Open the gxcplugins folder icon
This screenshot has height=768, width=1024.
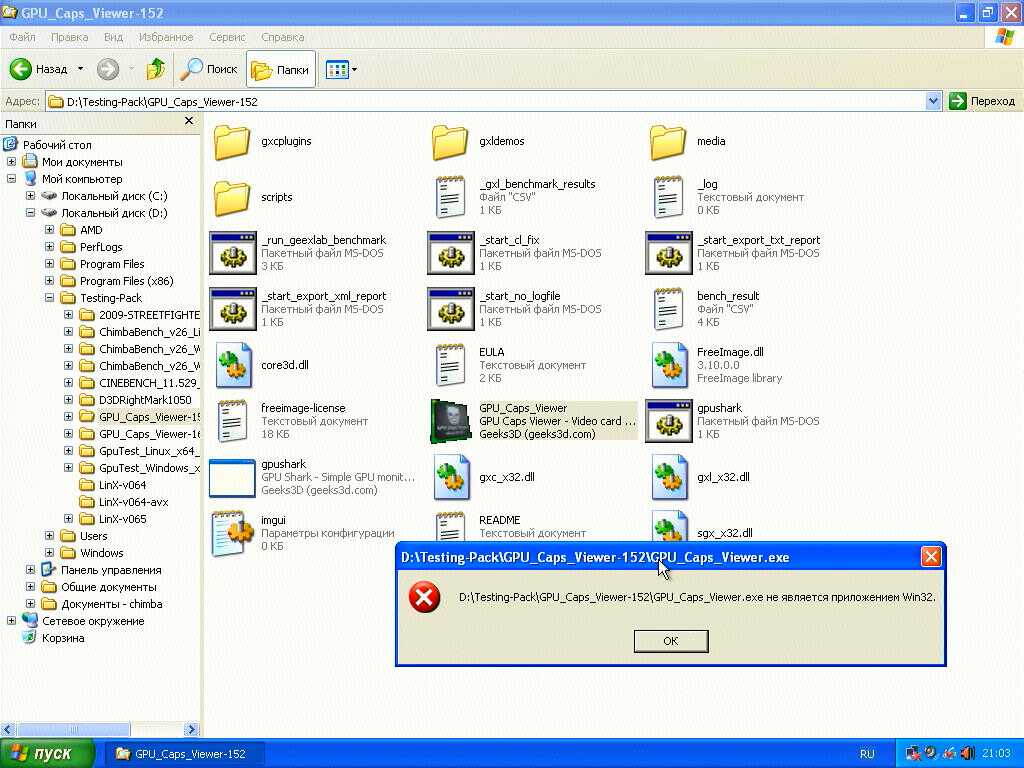click(232, 142)
